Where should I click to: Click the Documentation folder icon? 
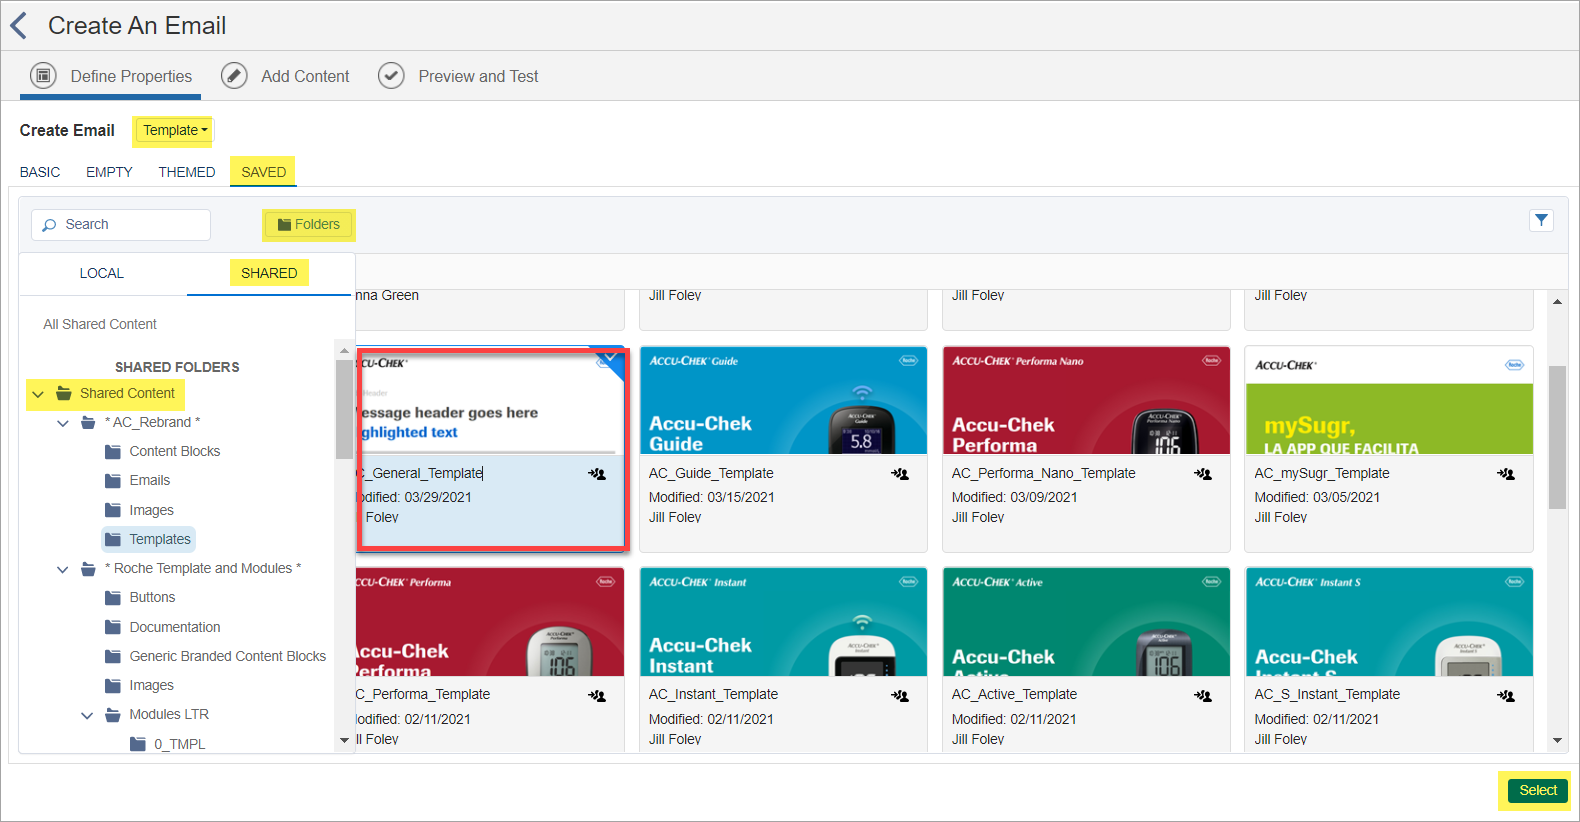click(113, 628)
